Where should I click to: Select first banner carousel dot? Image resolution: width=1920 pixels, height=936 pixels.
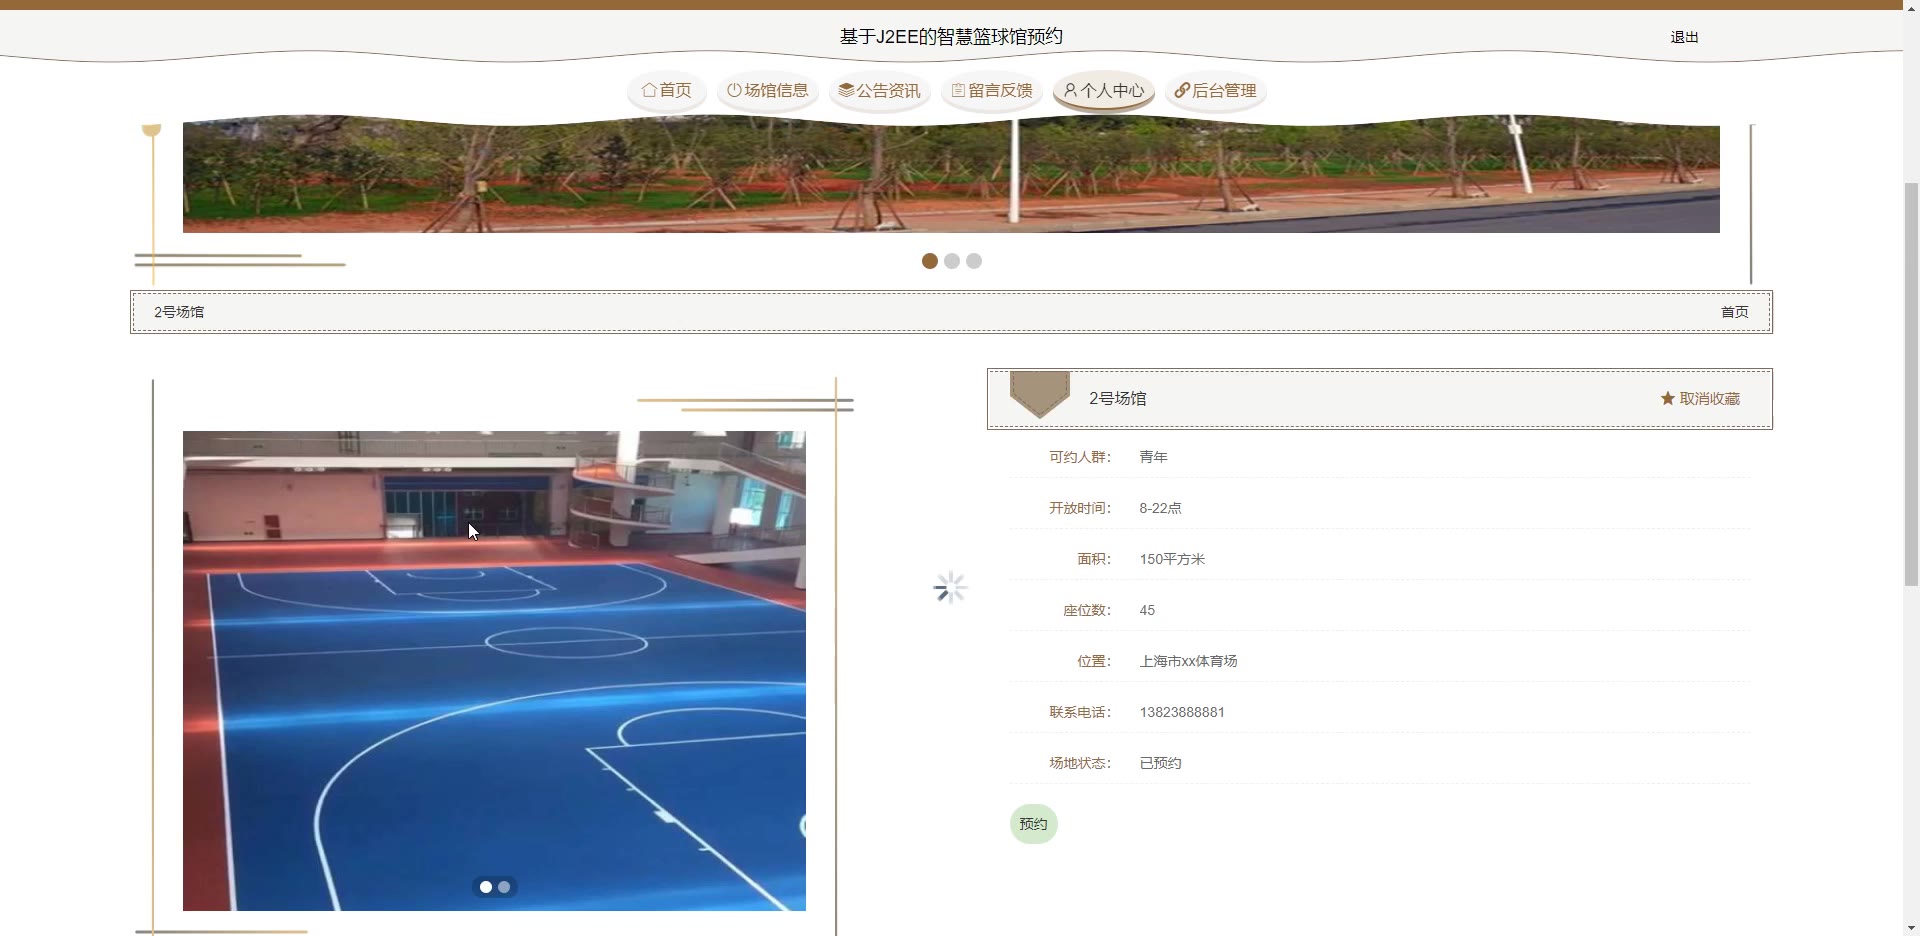click(x=930, y=261)
